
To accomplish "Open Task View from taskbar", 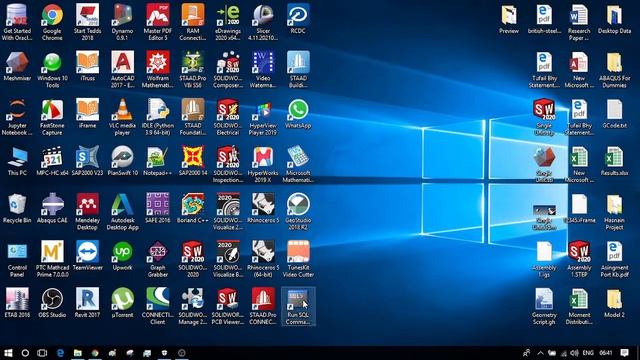I will coord(42,353).
